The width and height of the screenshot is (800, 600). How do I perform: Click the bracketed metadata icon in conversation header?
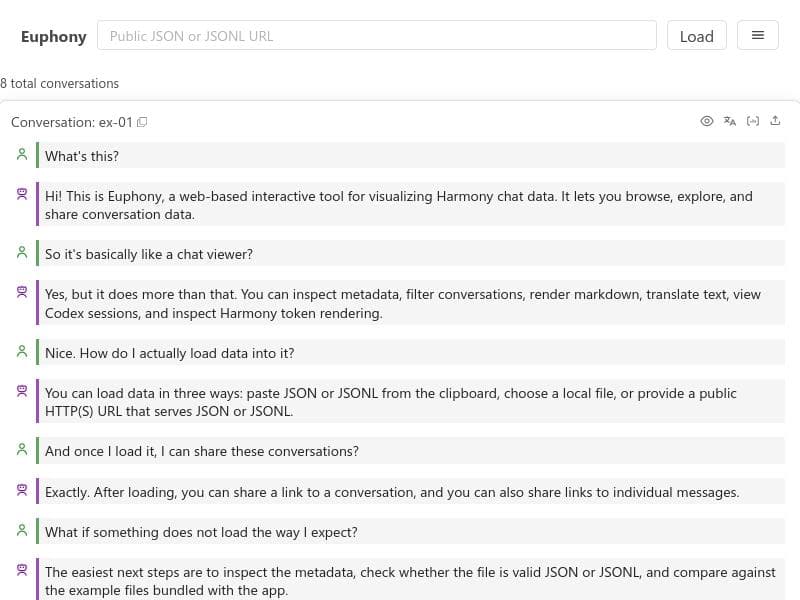point(753,121)
